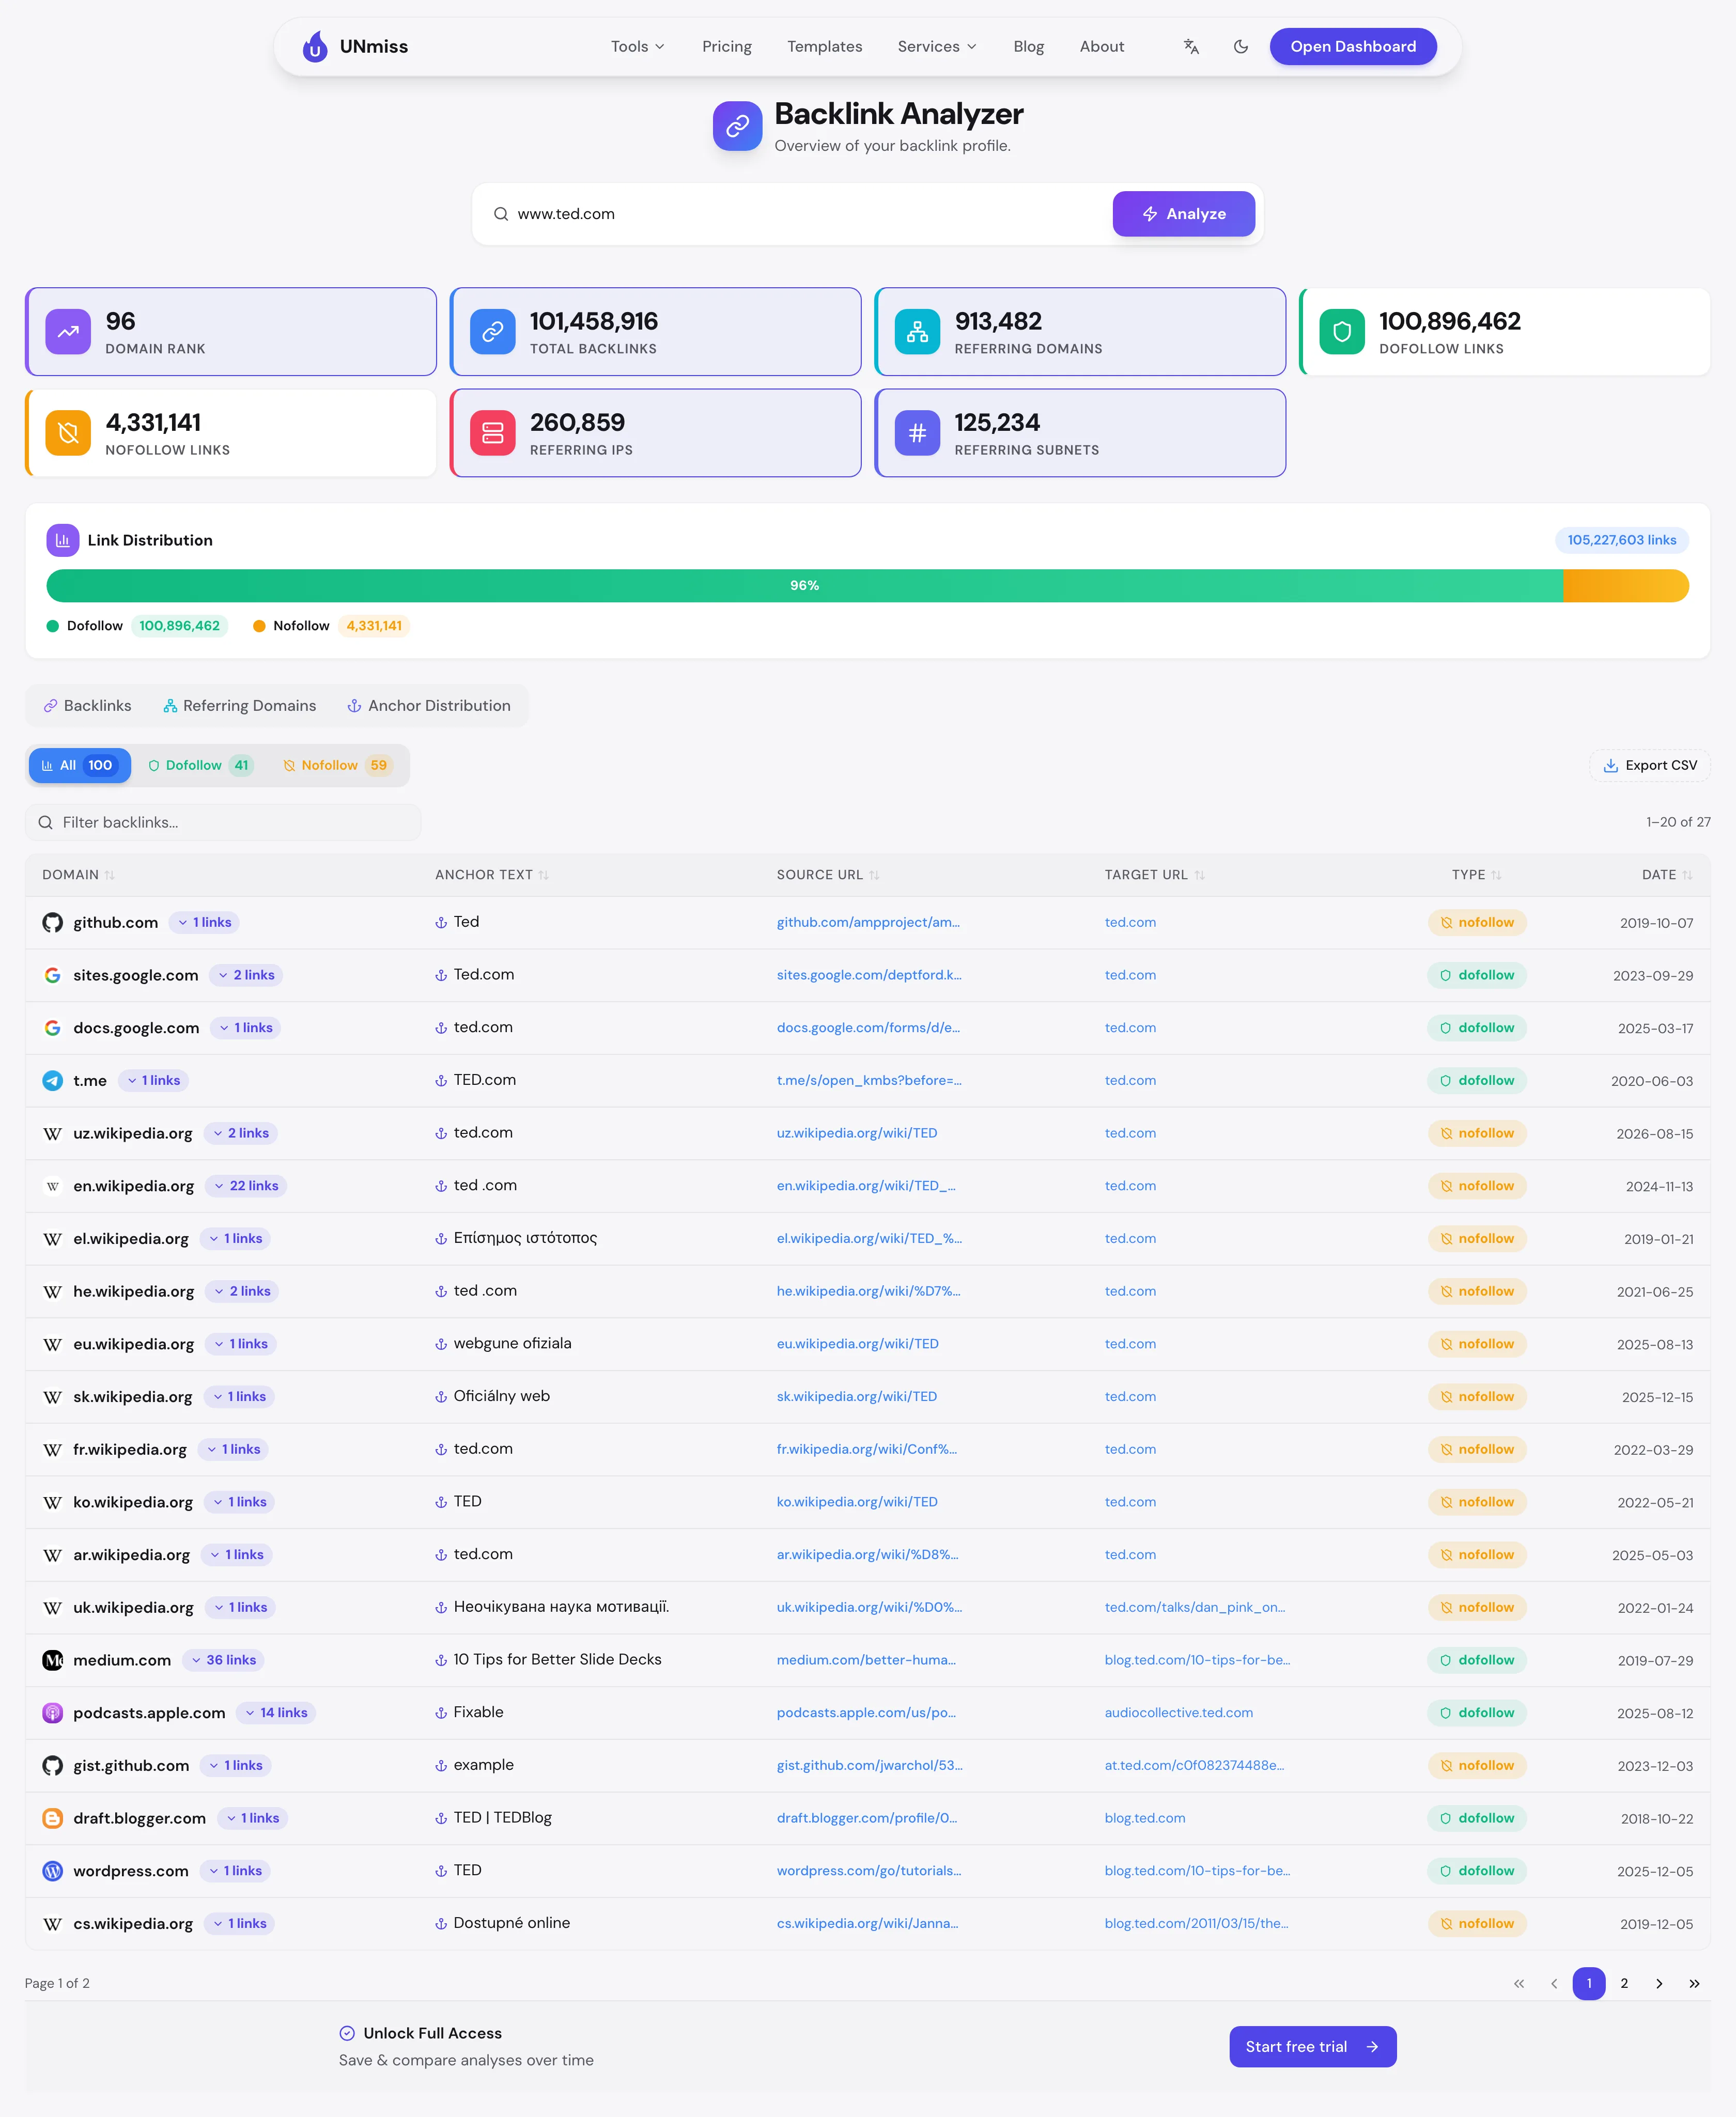Open the github.com/ampproject source URL

coord(868,922)
